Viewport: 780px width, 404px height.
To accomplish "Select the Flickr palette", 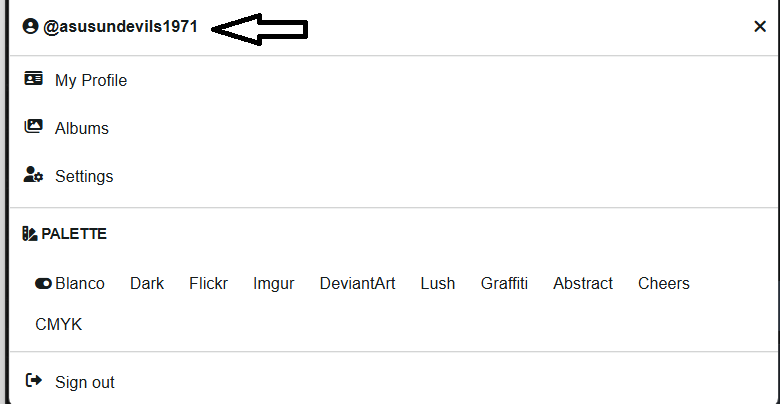I will 208,284.
